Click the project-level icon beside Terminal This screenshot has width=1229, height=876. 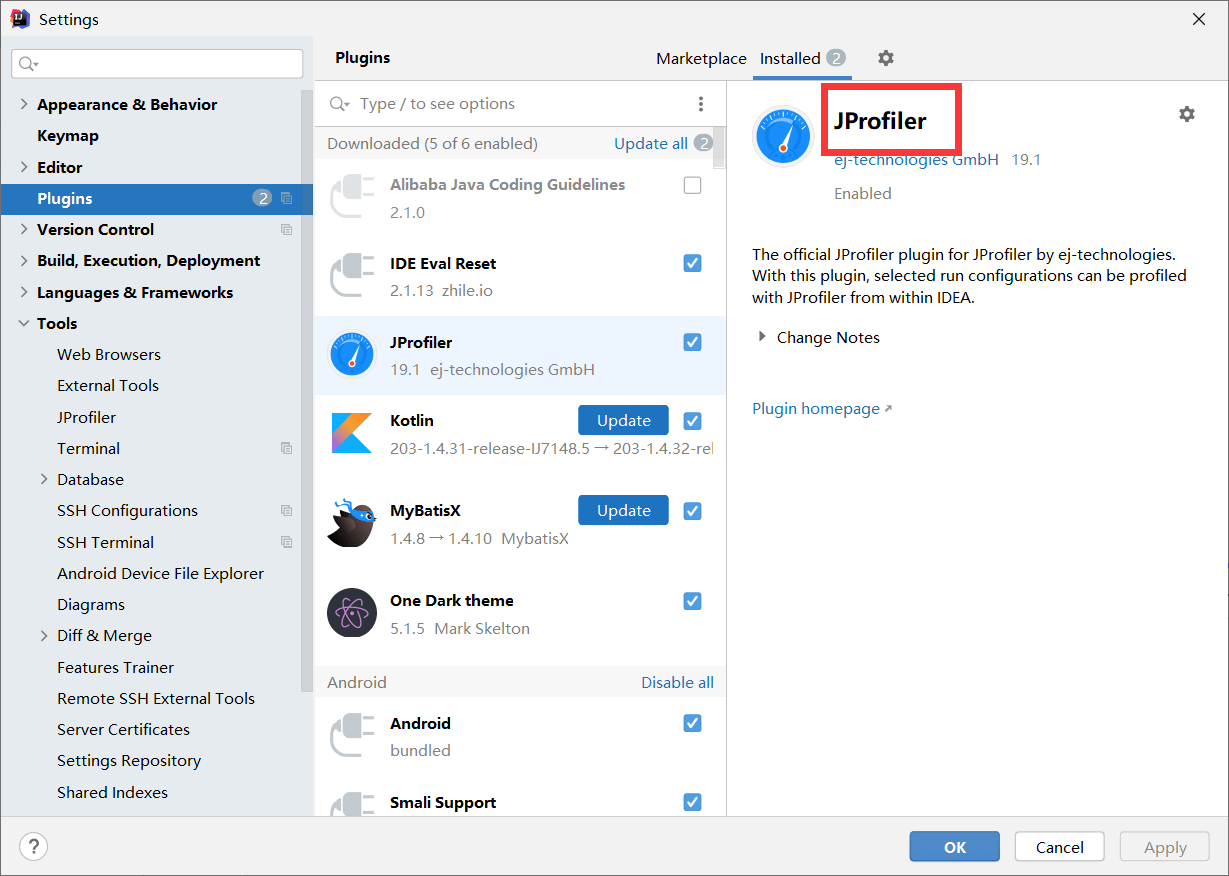(x=287, y=448)
